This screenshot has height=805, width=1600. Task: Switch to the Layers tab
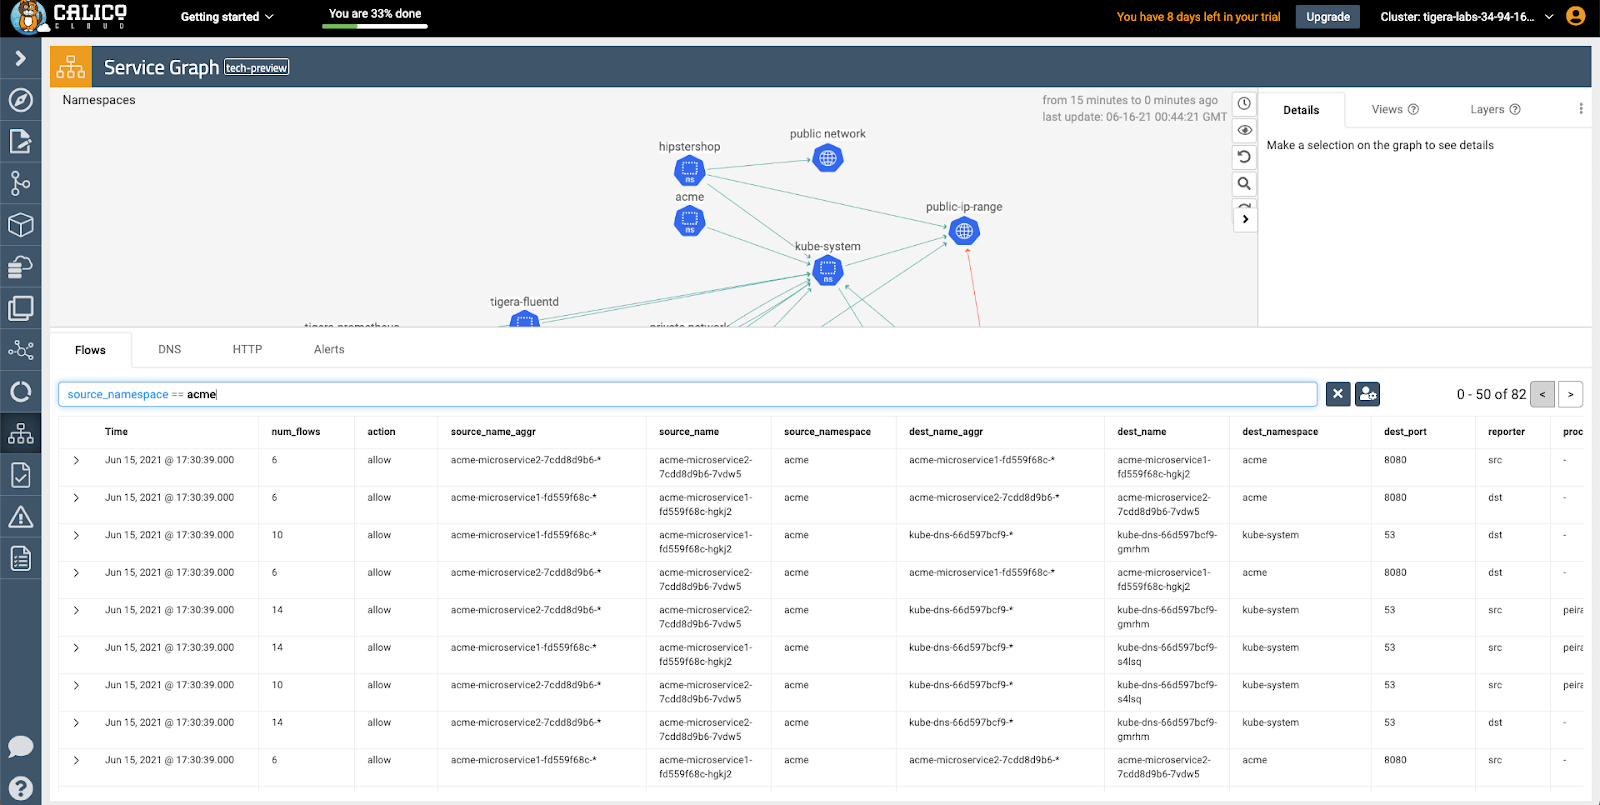pos(1487,110)
